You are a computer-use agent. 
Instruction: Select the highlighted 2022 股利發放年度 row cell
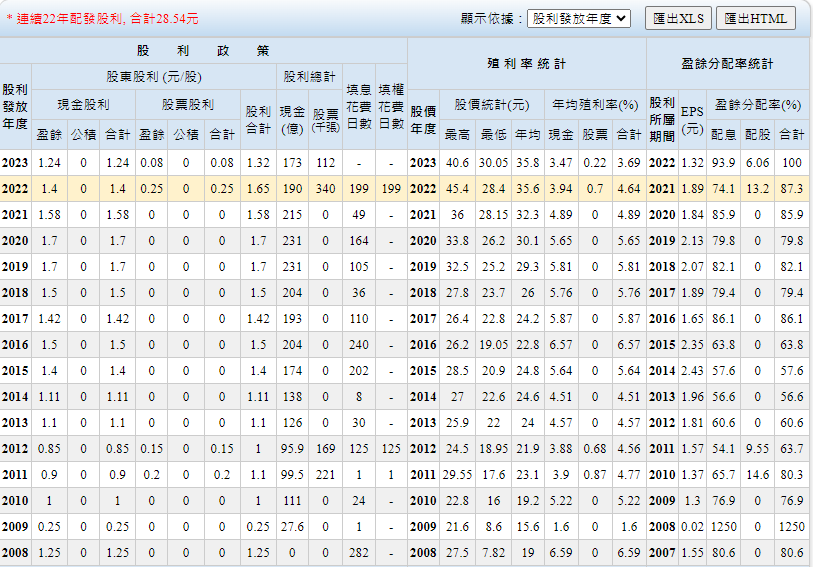(x=15, y=188)
